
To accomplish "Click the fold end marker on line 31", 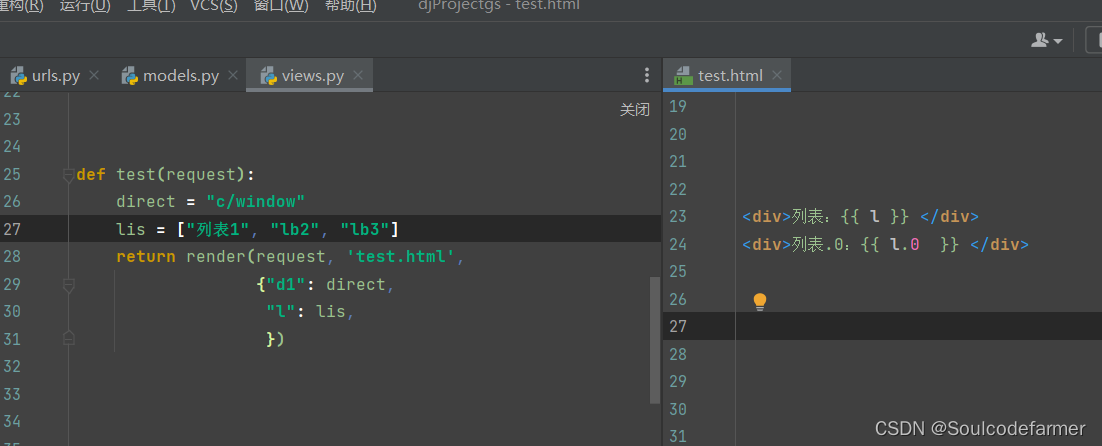I will [69, 339].
